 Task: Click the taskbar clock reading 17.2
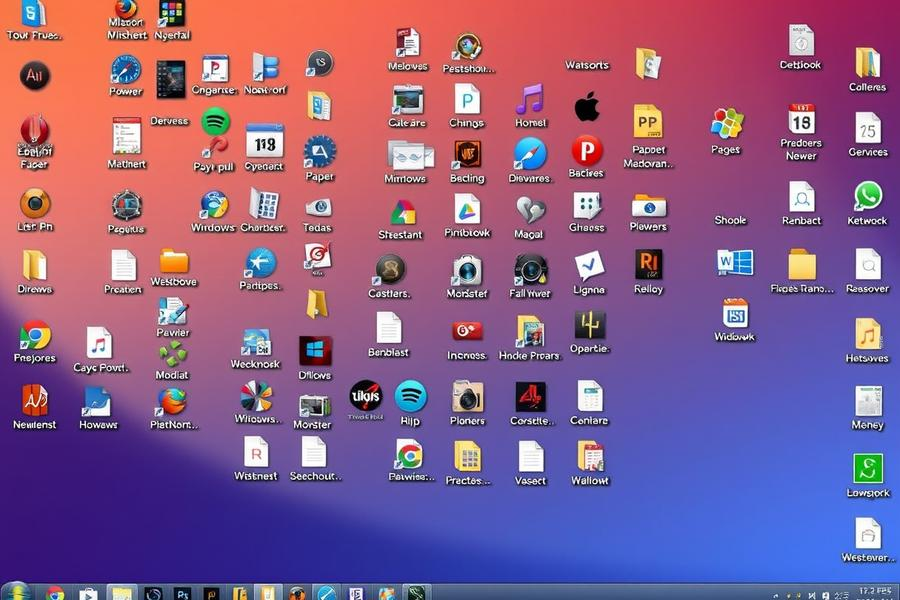(x=875, y=591)
